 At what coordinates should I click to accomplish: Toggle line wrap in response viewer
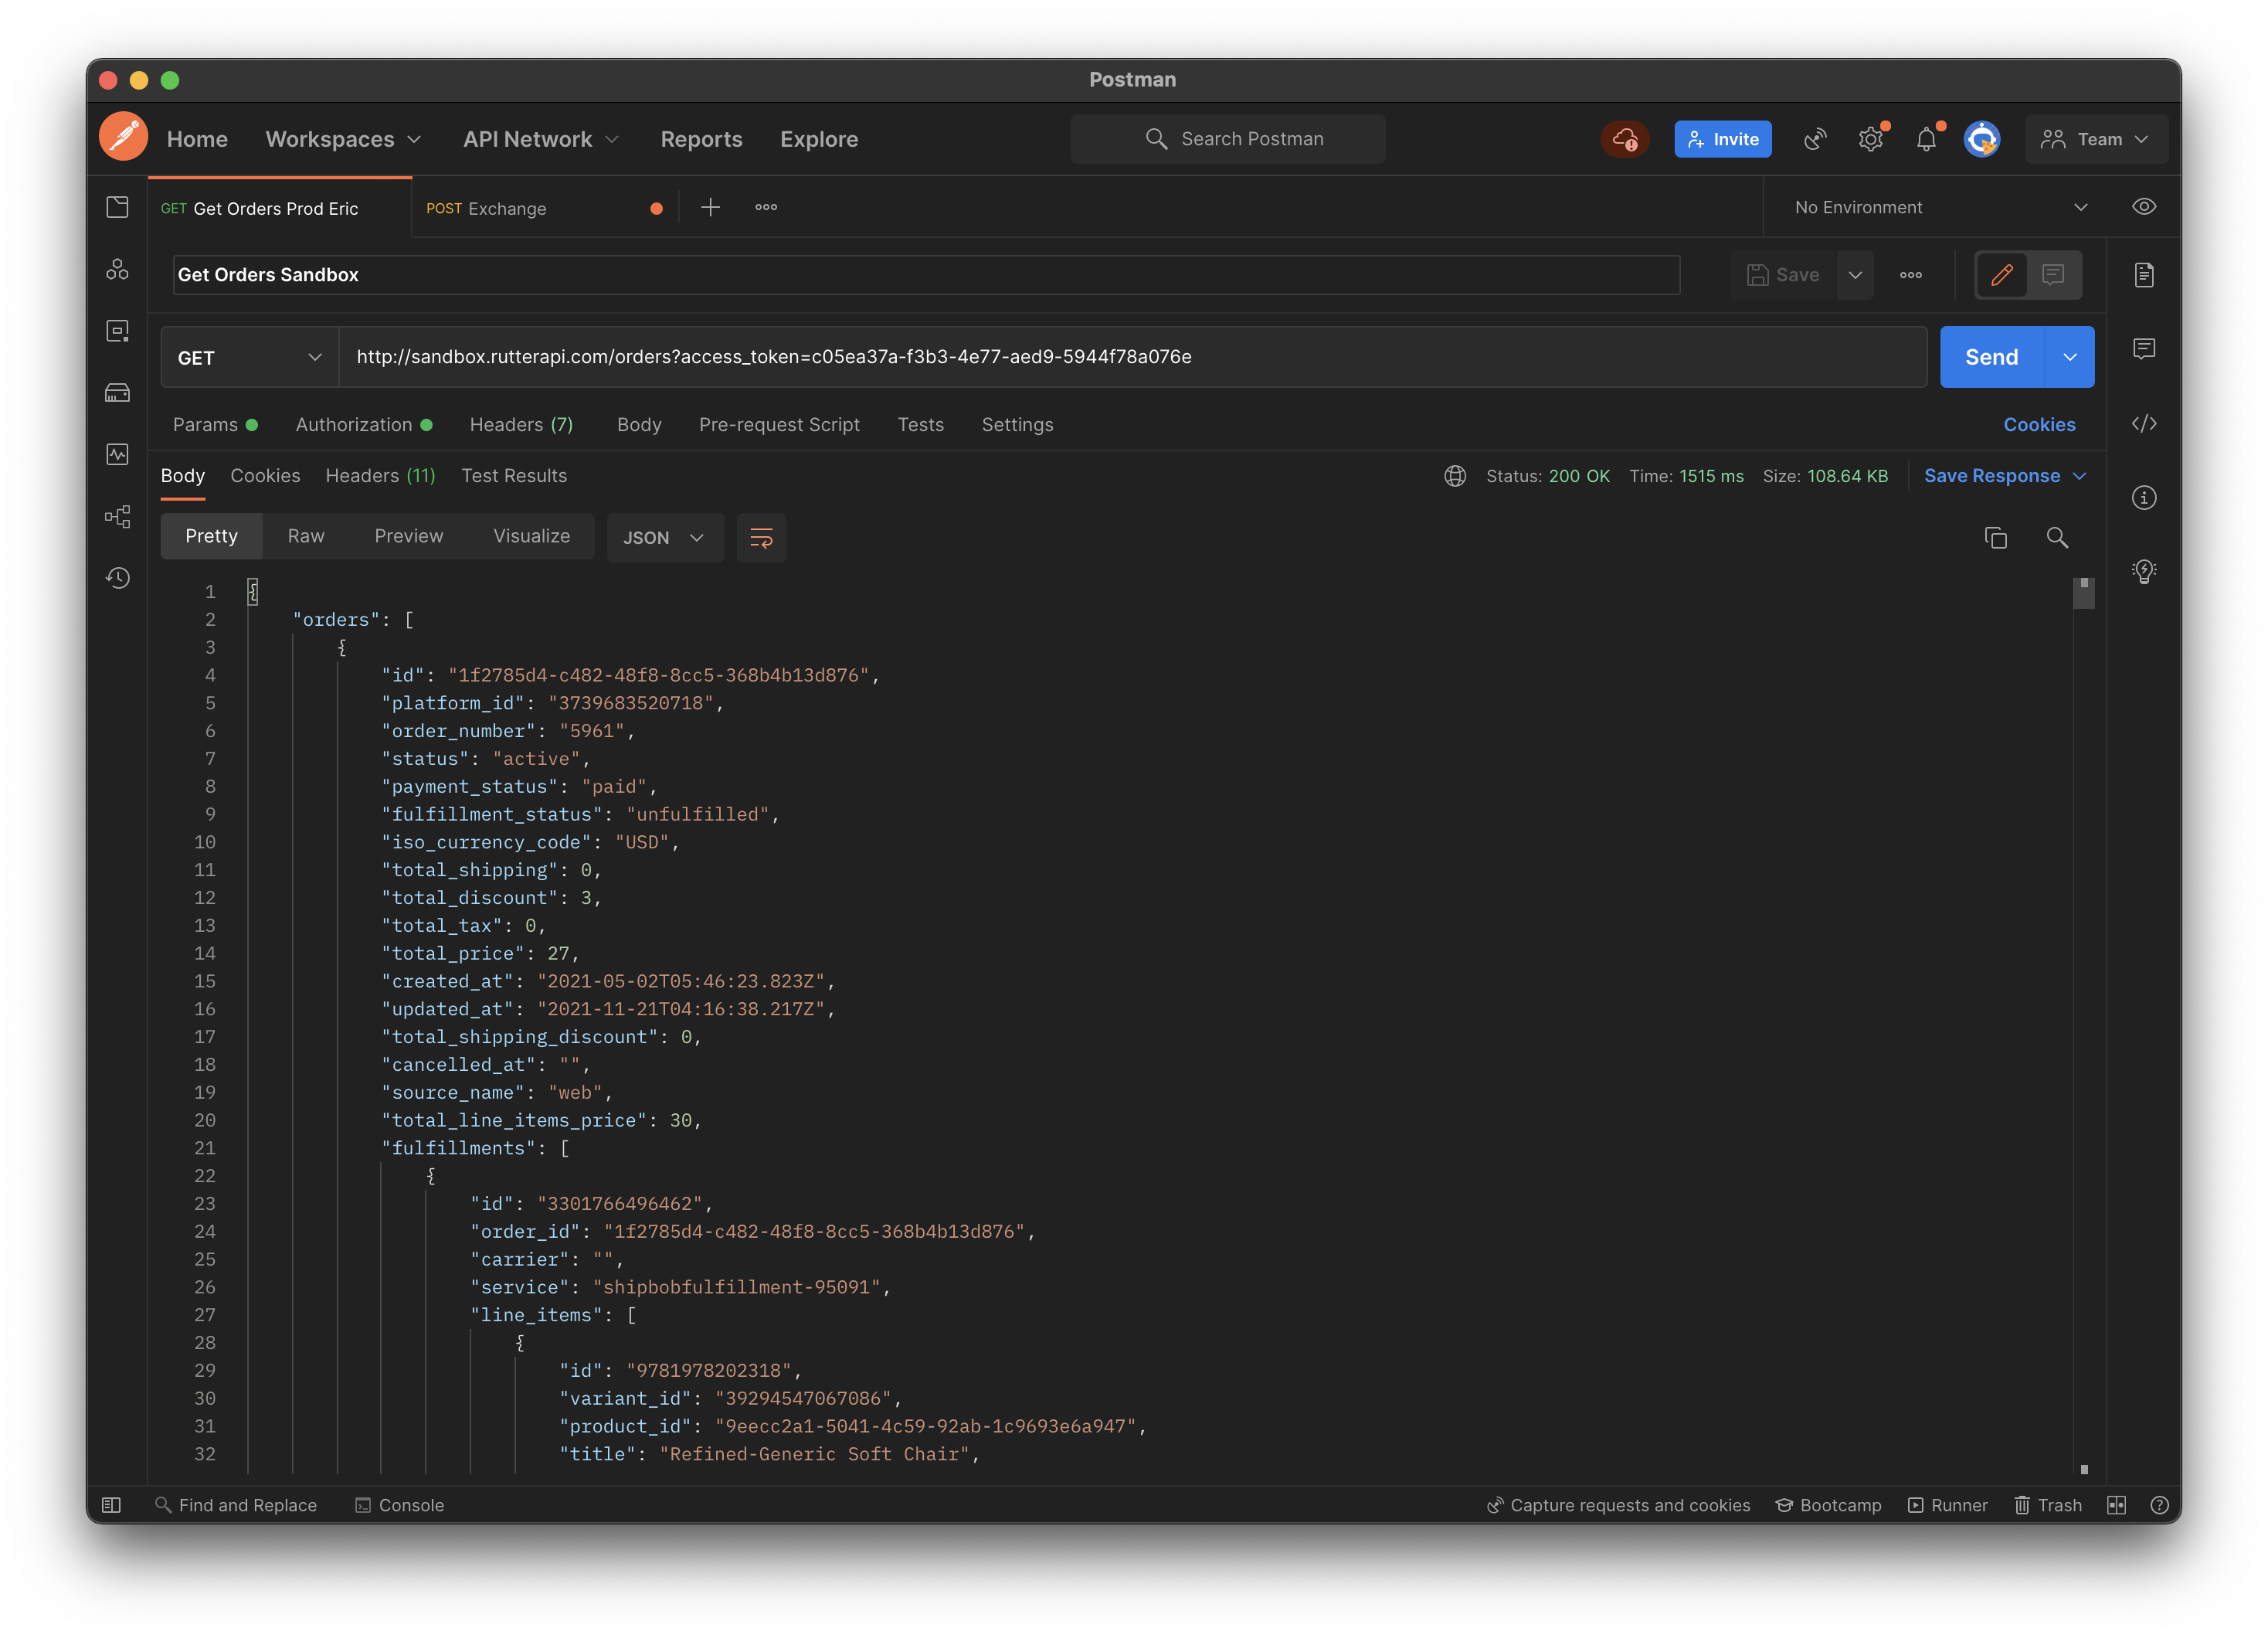[x=761, y=538]
